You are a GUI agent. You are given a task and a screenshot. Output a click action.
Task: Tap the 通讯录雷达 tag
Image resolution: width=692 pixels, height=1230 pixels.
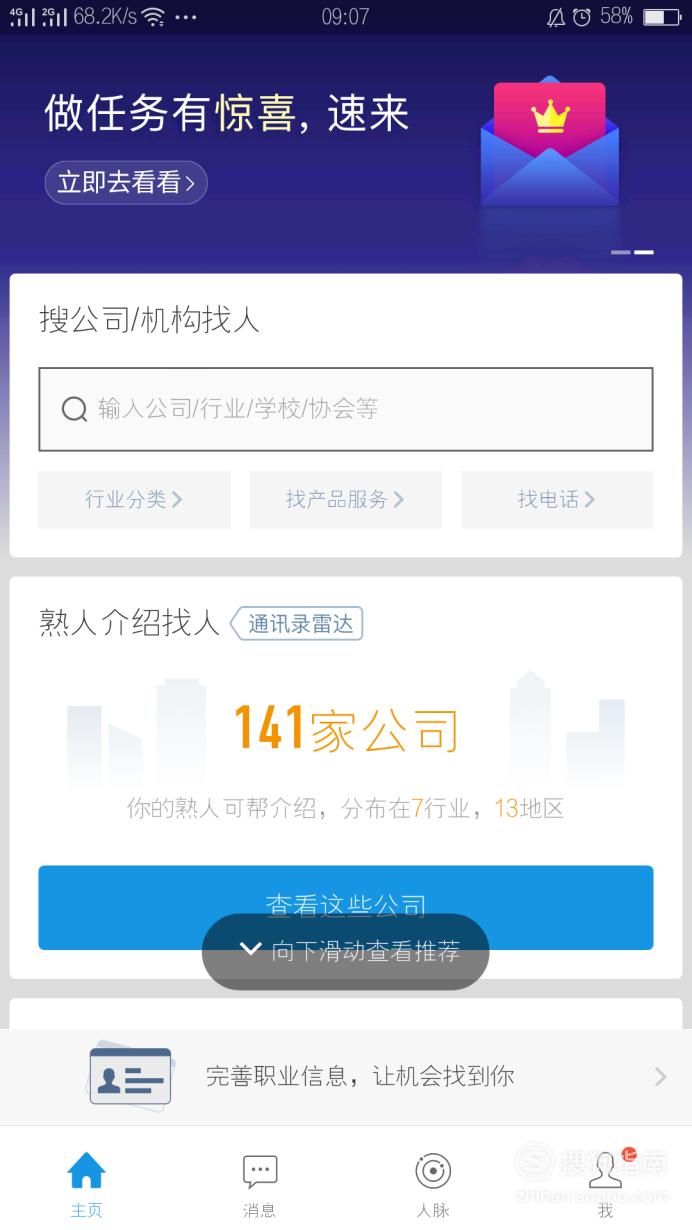297,624
